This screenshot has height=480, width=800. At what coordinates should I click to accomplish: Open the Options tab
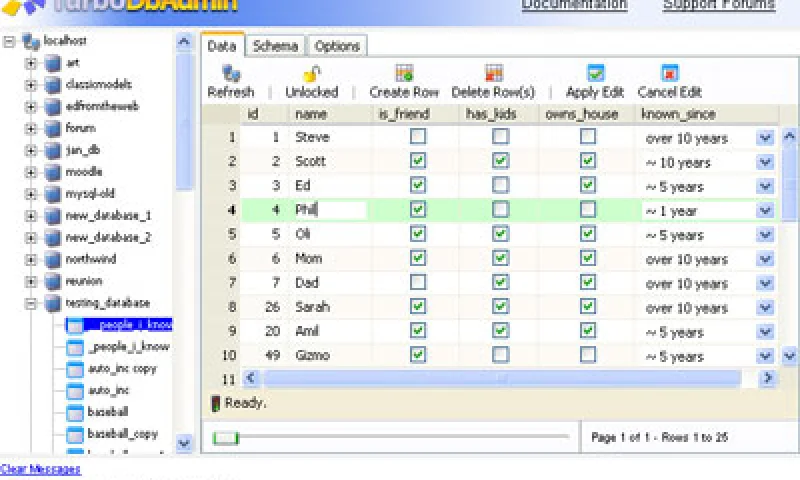click(337, 46)
